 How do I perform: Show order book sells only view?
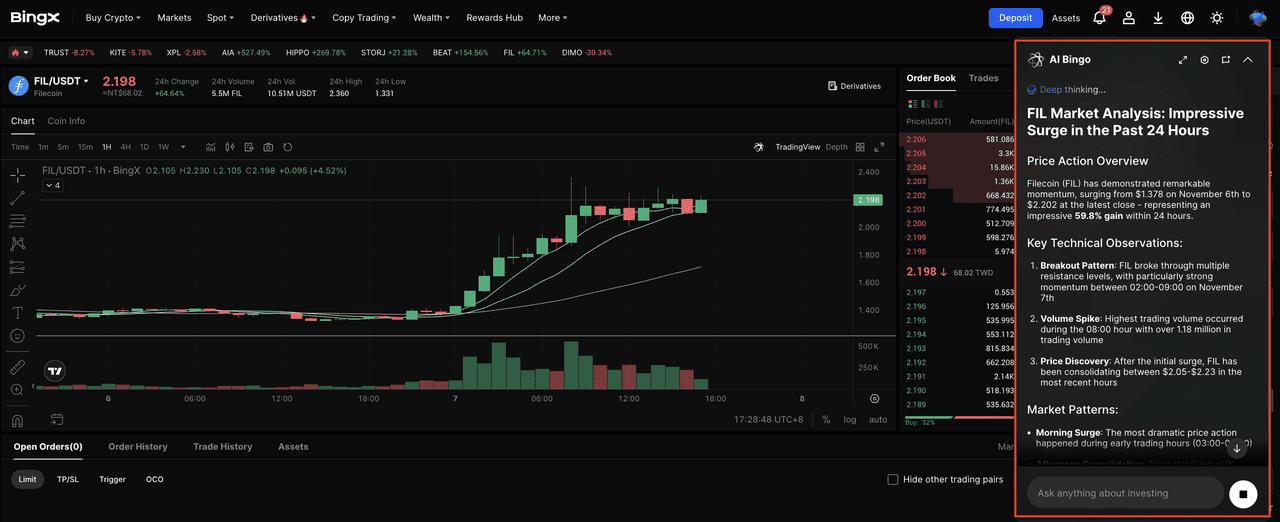pyautogui.click(x=940, y=103)
